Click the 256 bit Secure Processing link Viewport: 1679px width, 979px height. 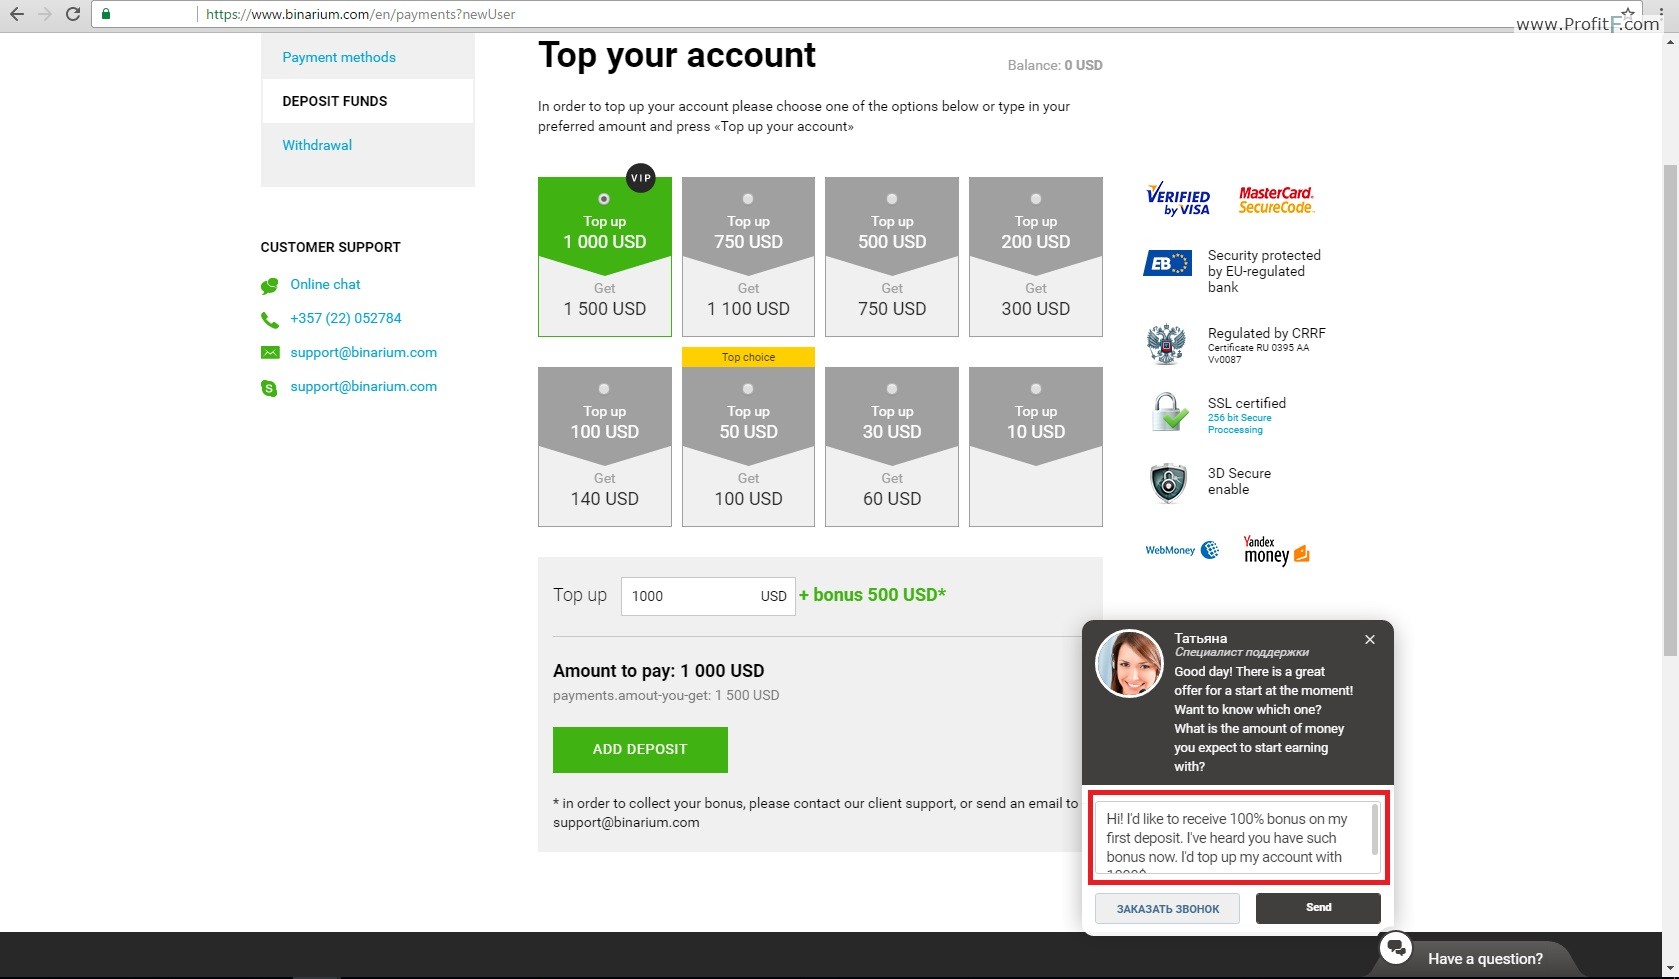pyautogui.click(x=1239, y=424)
